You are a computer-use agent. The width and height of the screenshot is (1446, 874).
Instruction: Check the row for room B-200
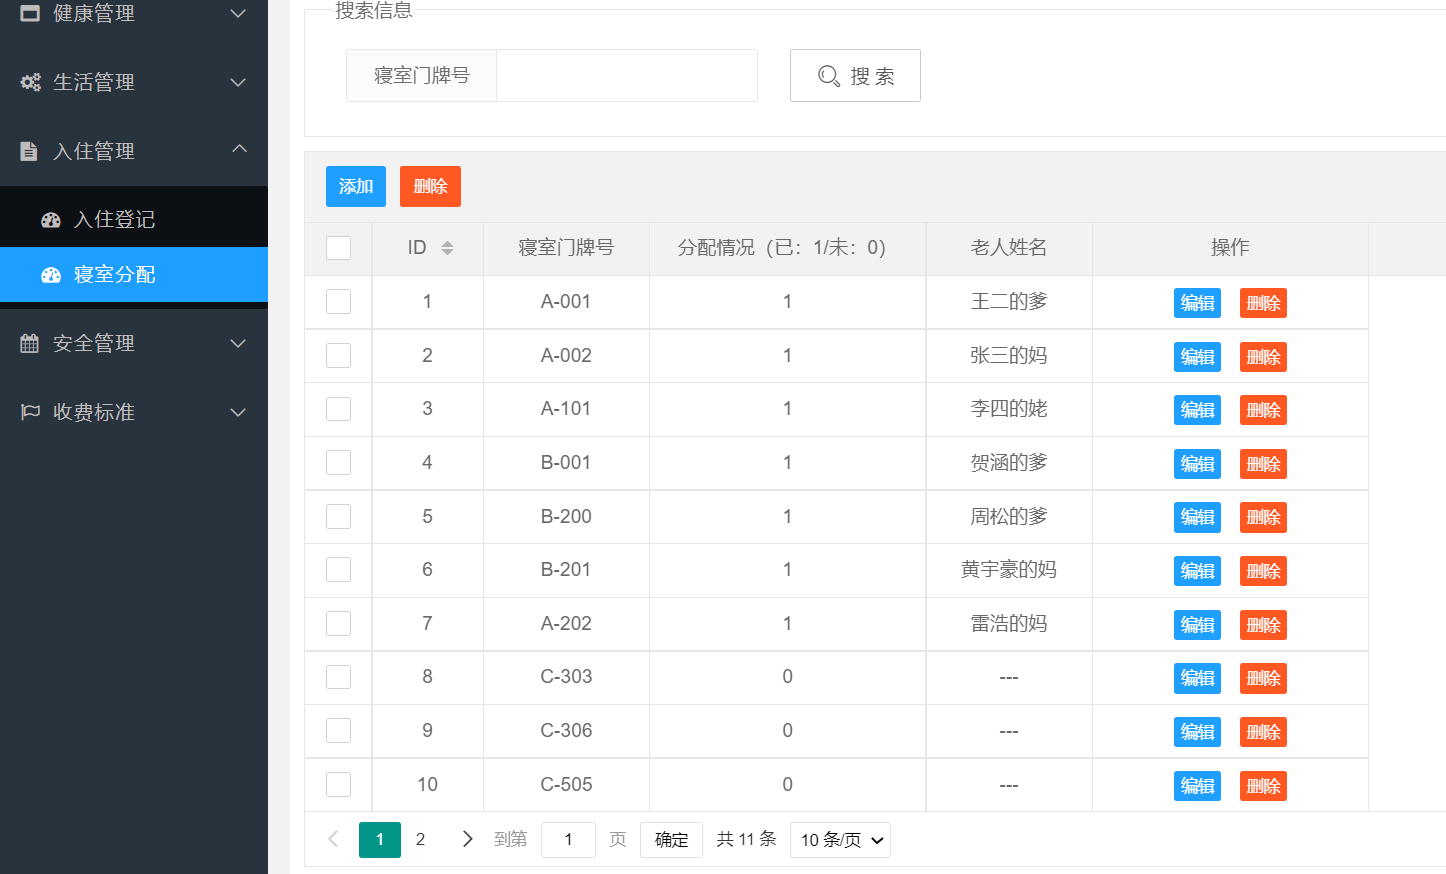[x=339, y=517]
